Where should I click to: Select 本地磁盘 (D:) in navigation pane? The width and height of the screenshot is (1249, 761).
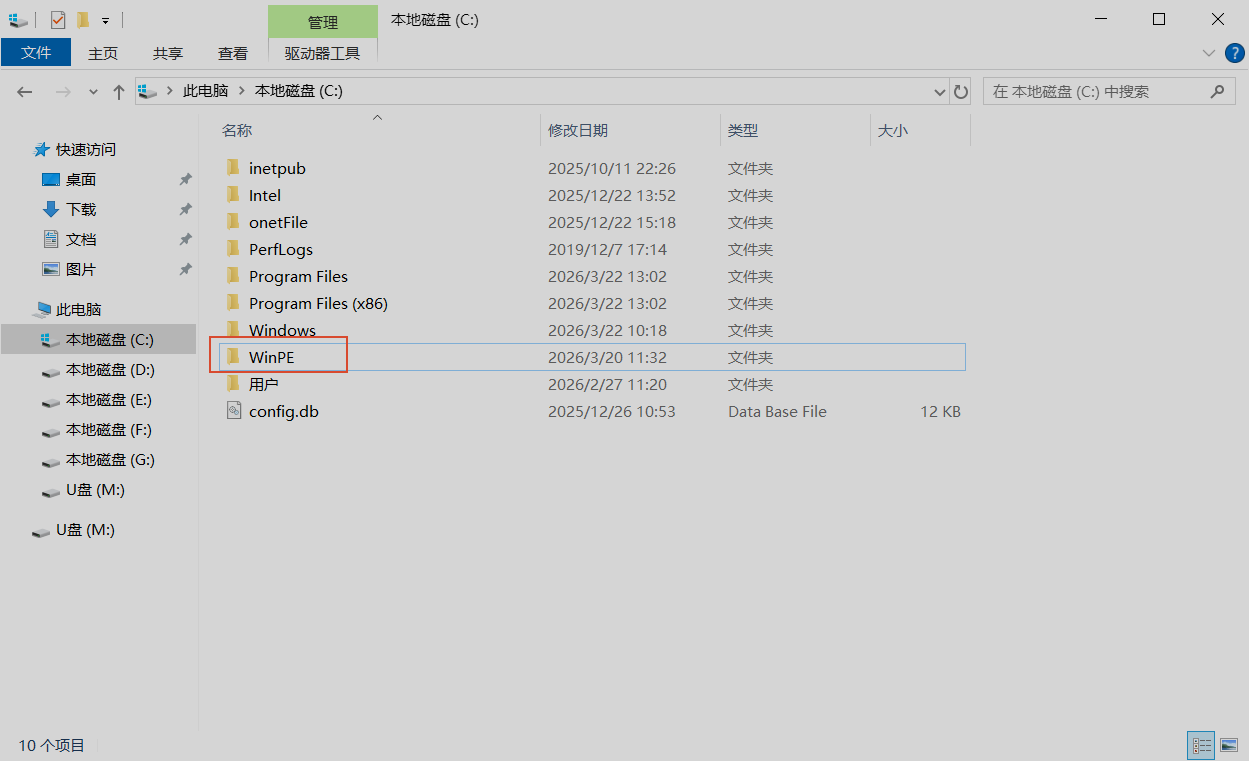point(110,370)
